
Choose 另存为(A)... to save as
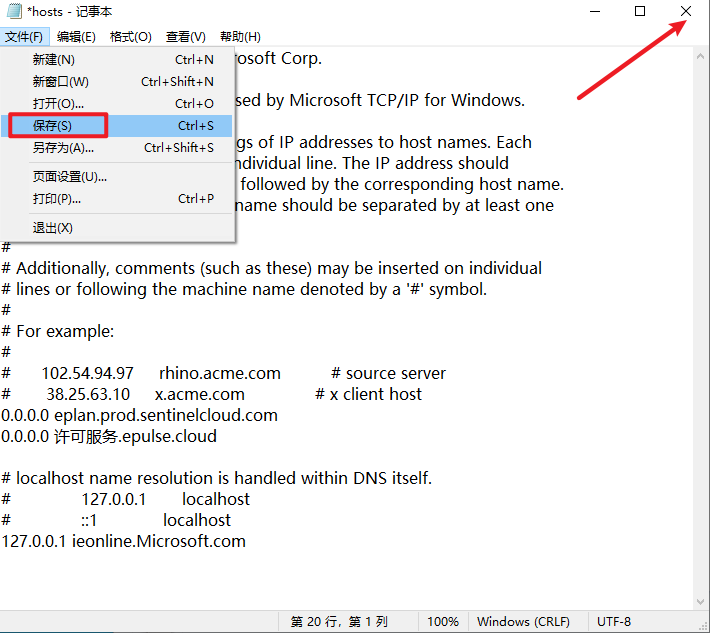pos(63,148)
